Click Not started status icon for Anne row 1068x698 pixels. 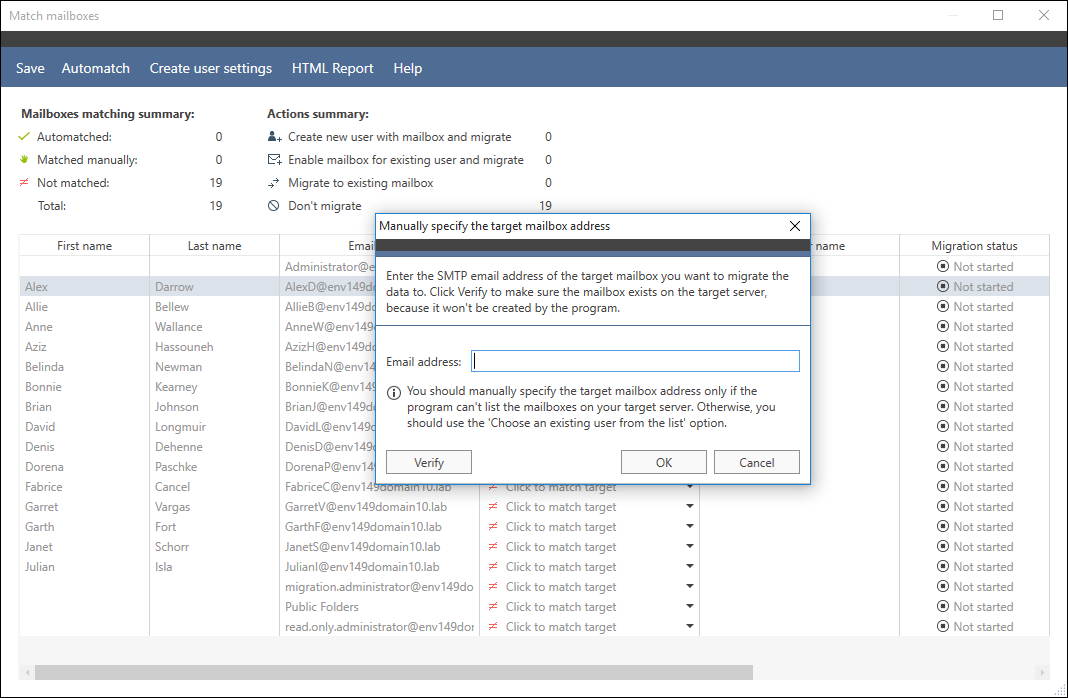(943, 326)
